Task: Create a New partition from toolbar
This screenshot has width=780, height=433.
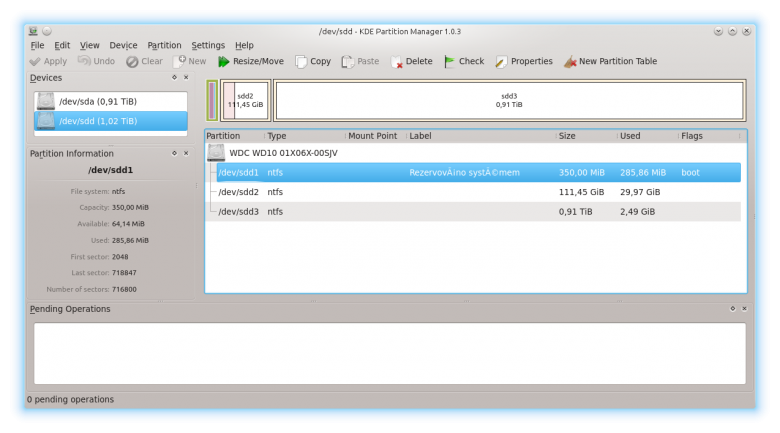Action: [x=190, y=61]
